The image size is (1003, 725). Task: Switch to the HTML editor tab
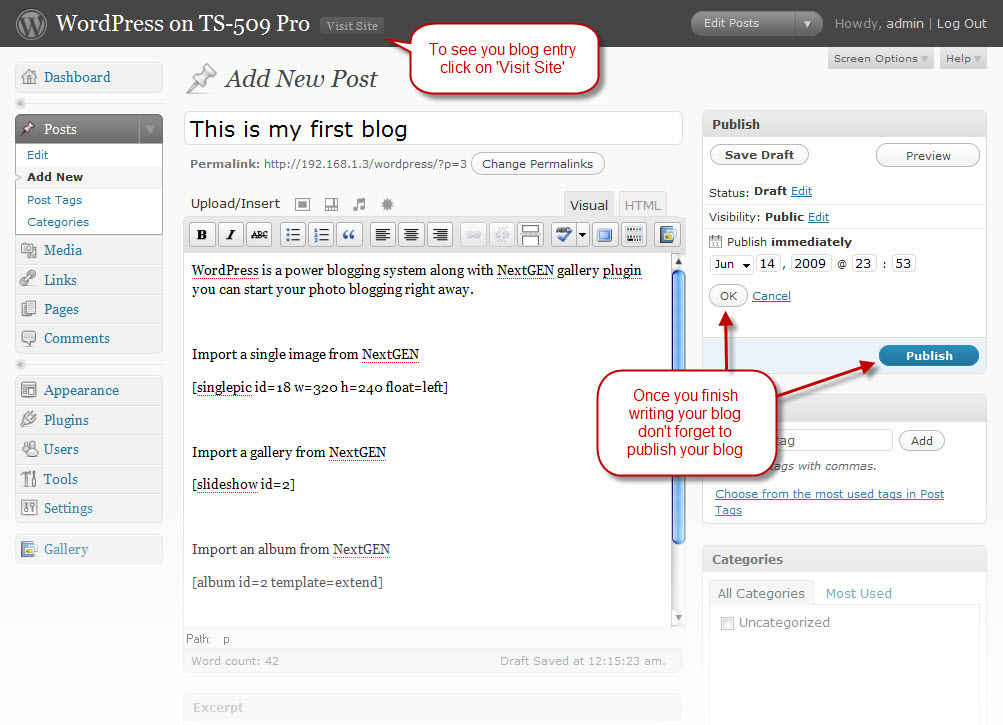click(642, 205)
